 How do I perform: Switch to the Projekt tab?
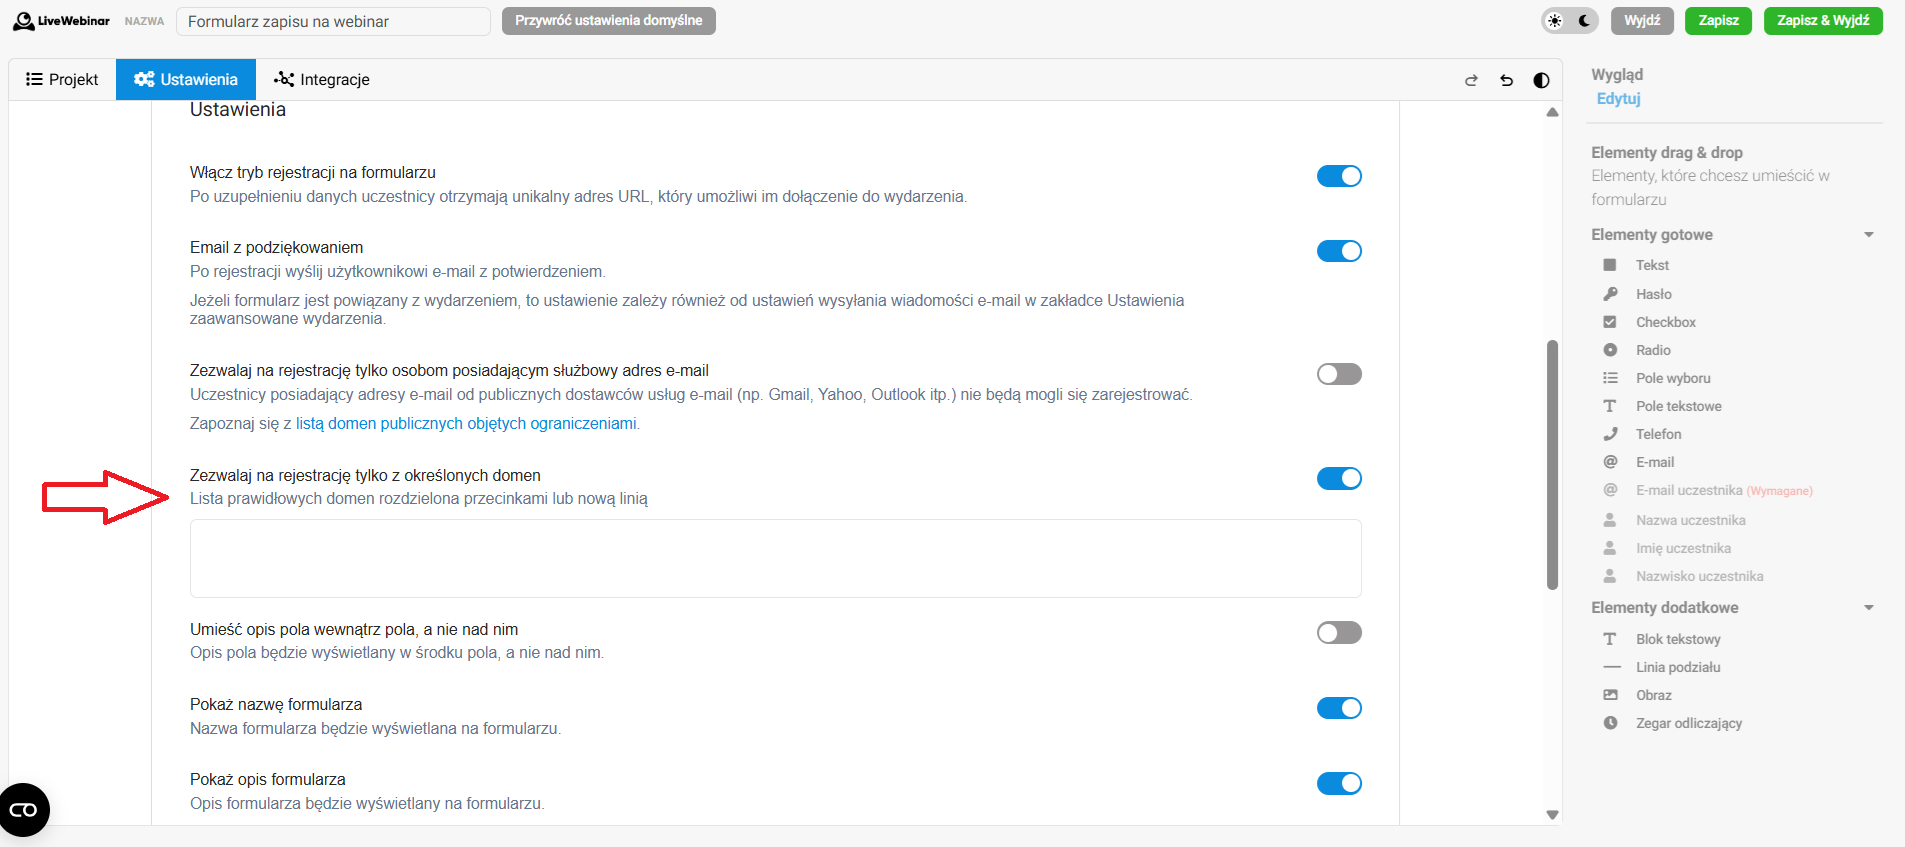pyautogui.click(x=62, y=80)
